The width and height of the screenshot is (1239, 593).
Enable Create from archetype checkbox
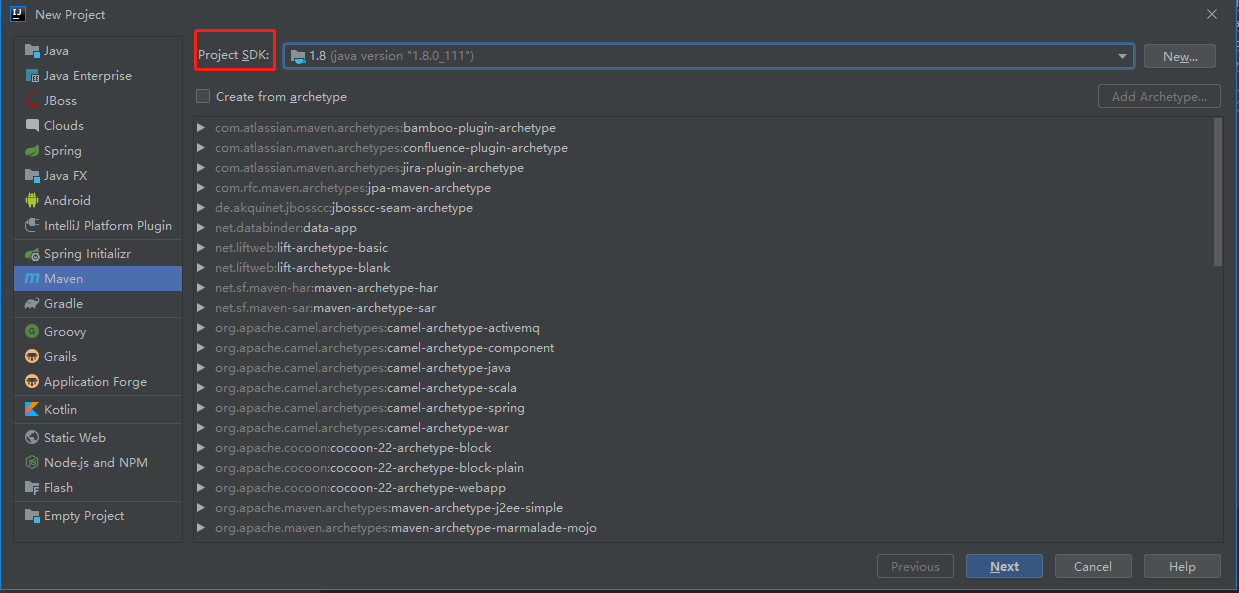click(x=203, y=97)
